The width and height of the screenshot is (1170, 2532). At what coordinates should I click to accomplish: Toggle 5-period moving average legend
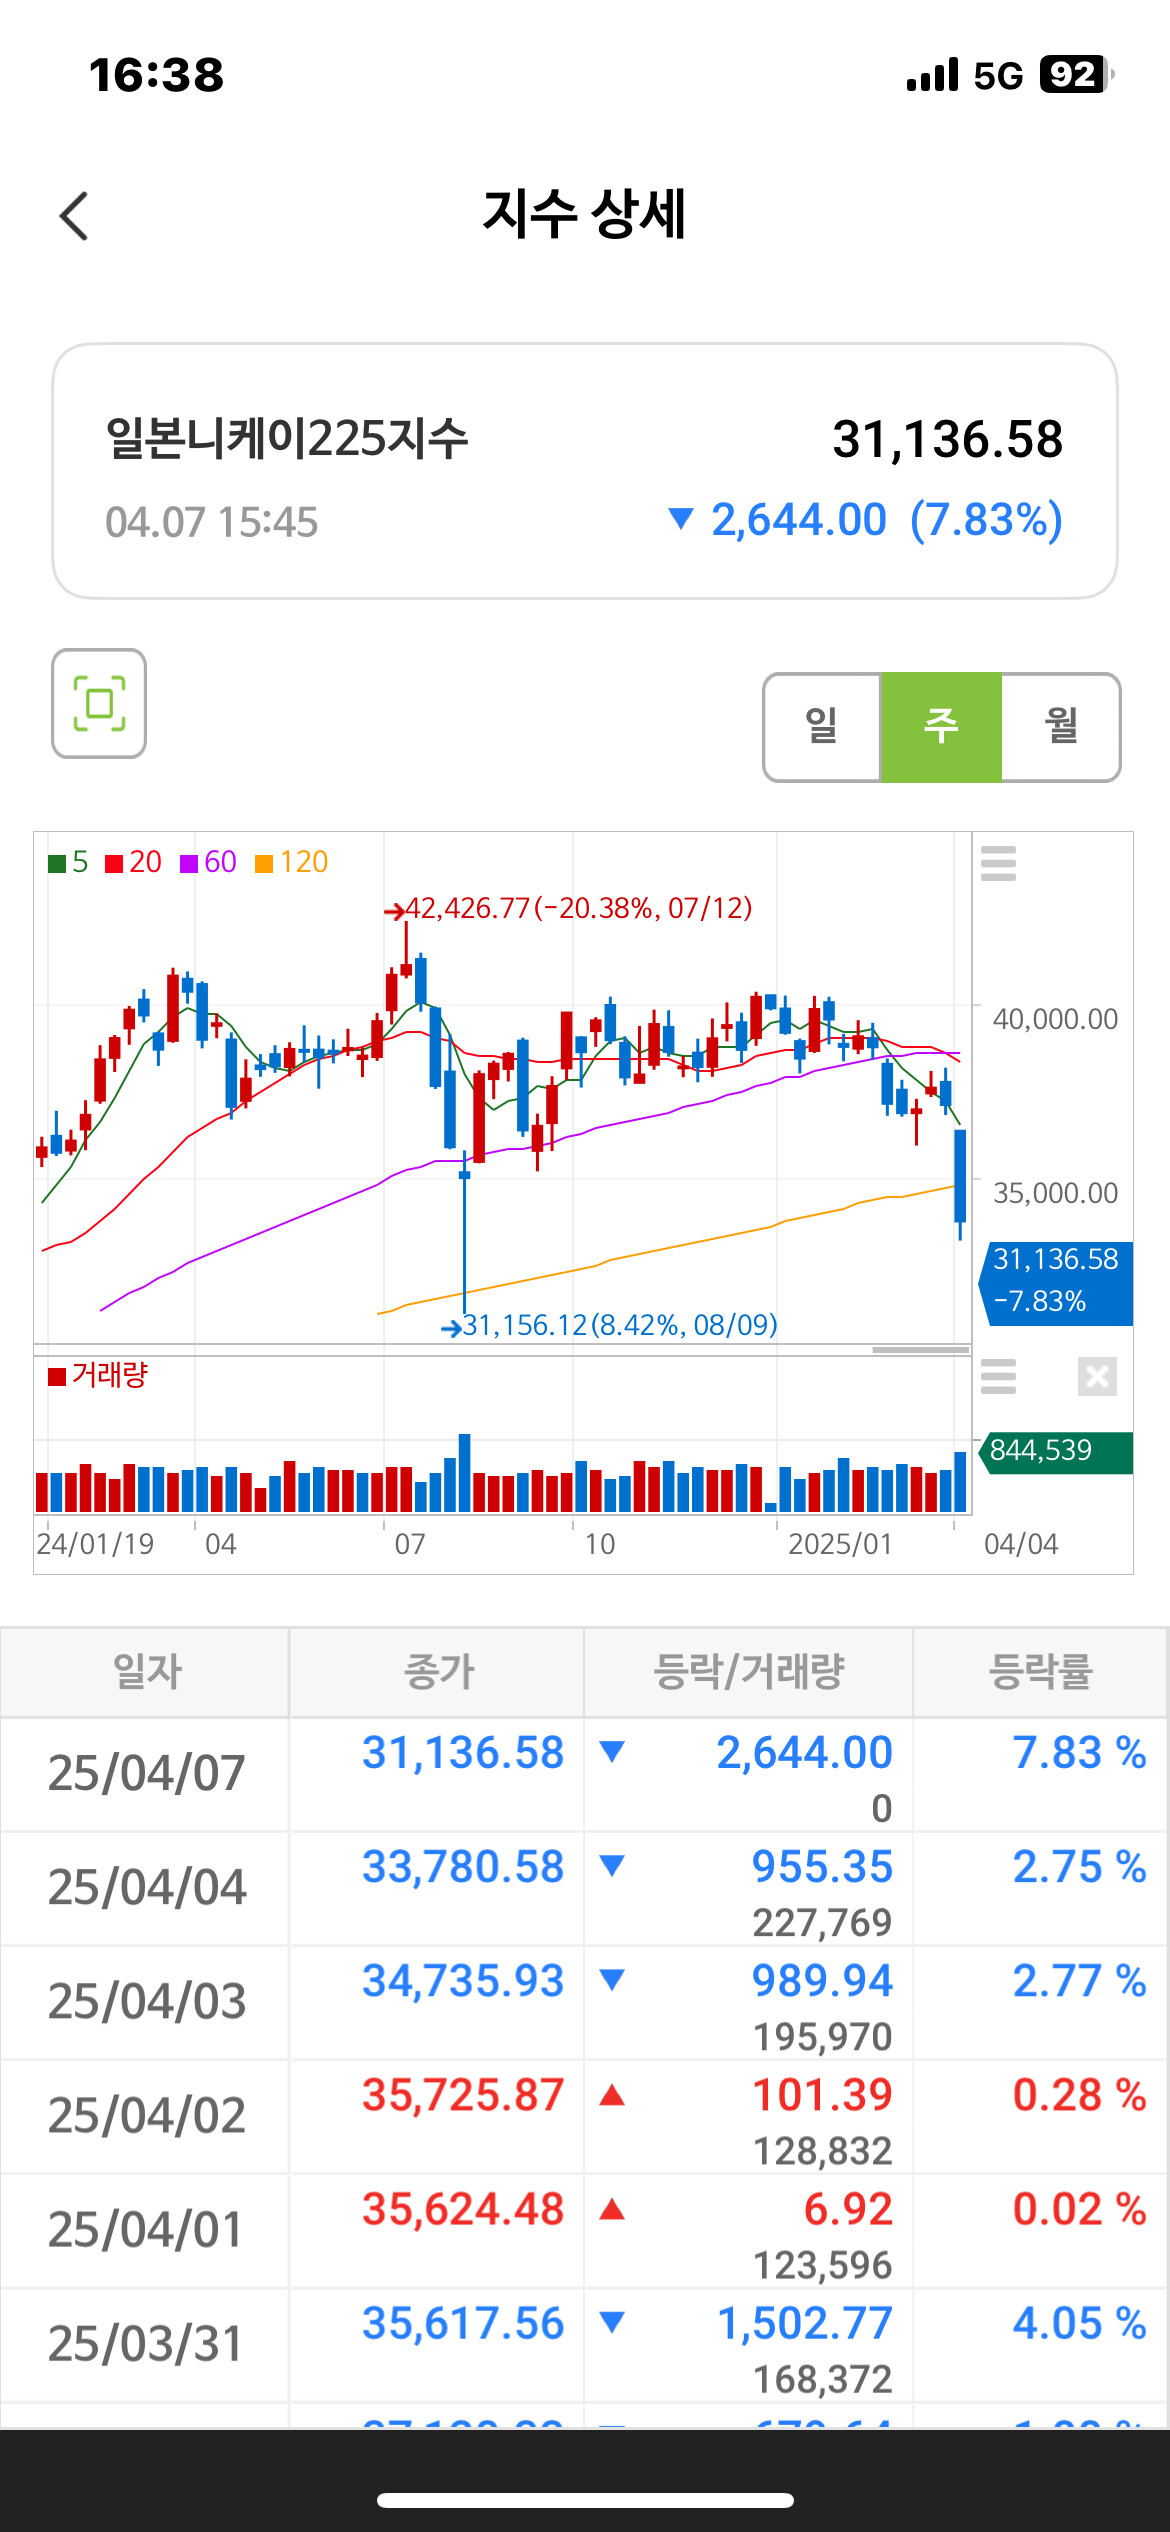(x=68, y=862)
